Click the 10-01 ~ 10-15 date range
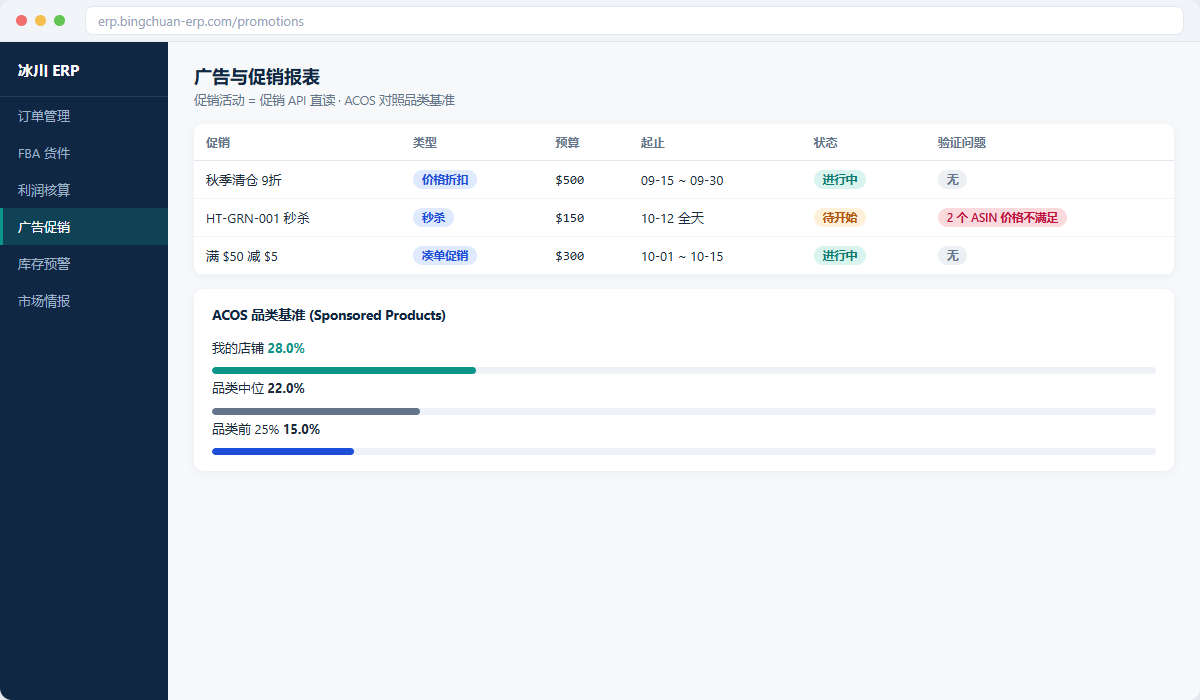 682,256
